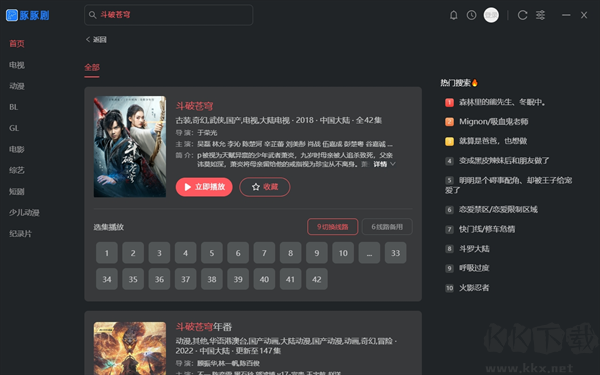600x375 pixels.
Task: Expand the hidden episodes via the … button
Action: [x=369, y=253]
